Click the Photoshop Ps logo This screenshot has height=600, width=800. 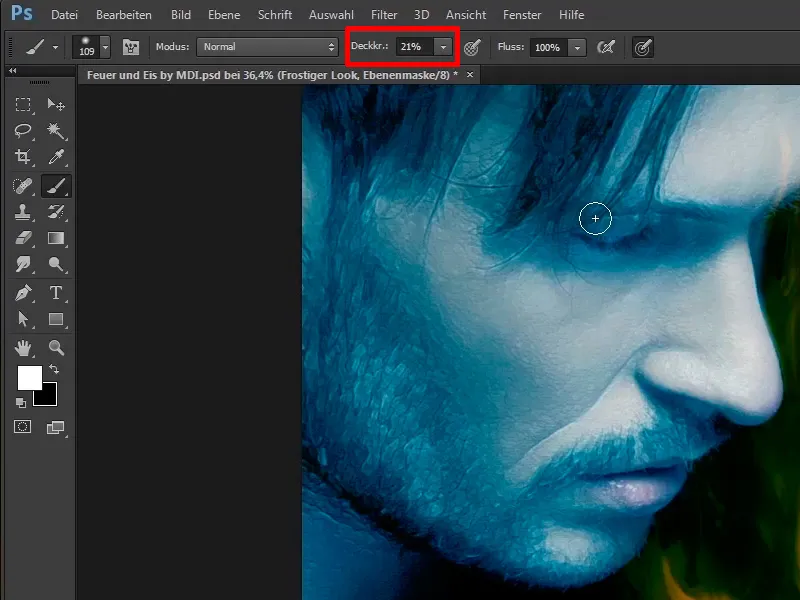22,13
